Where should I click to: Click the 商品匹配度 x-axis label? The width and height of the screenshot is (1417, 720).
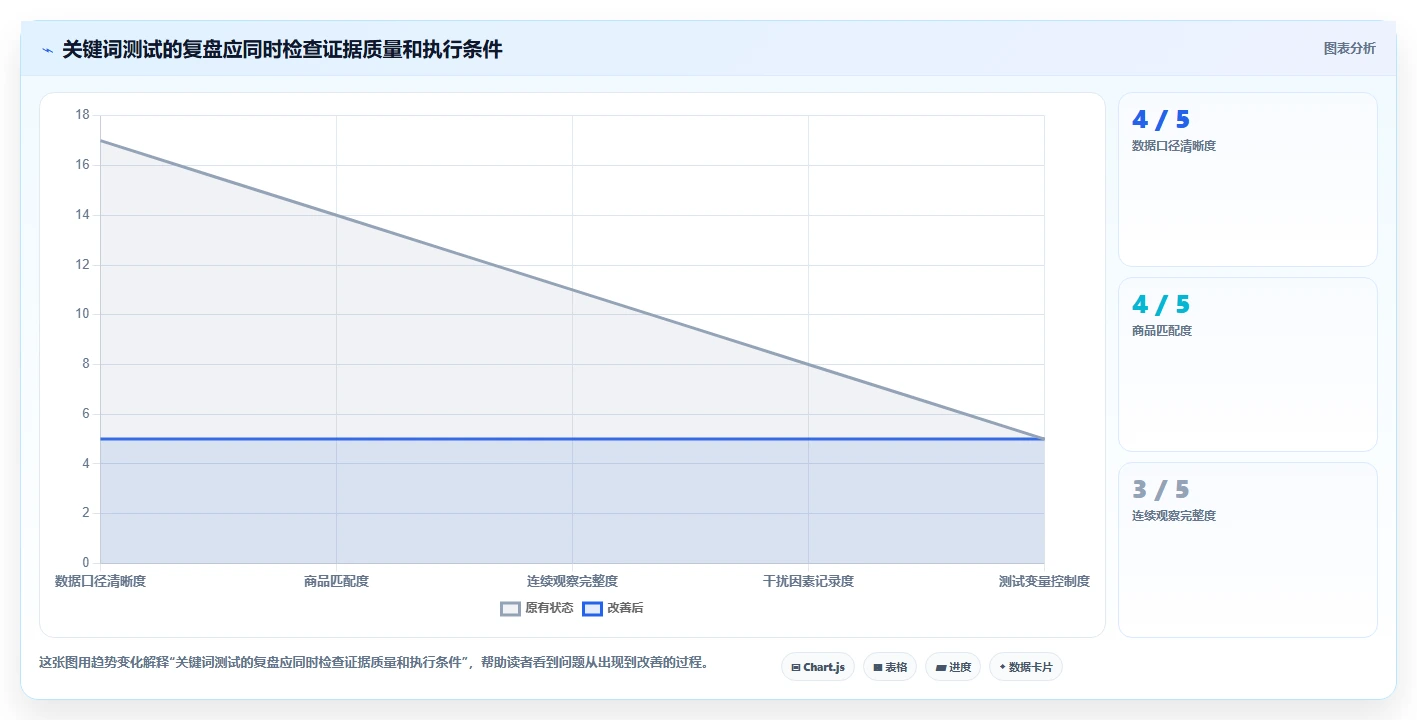(336, 581)
